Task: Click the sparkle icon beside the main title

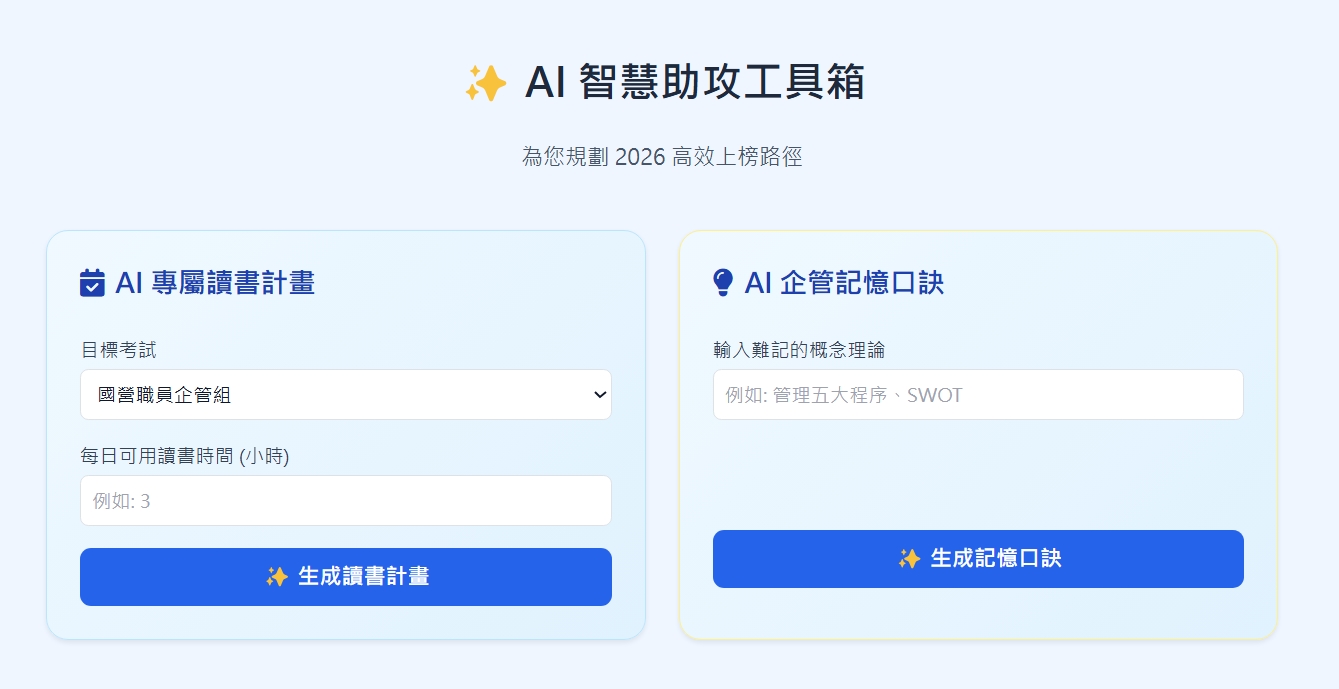Action: 486,84
